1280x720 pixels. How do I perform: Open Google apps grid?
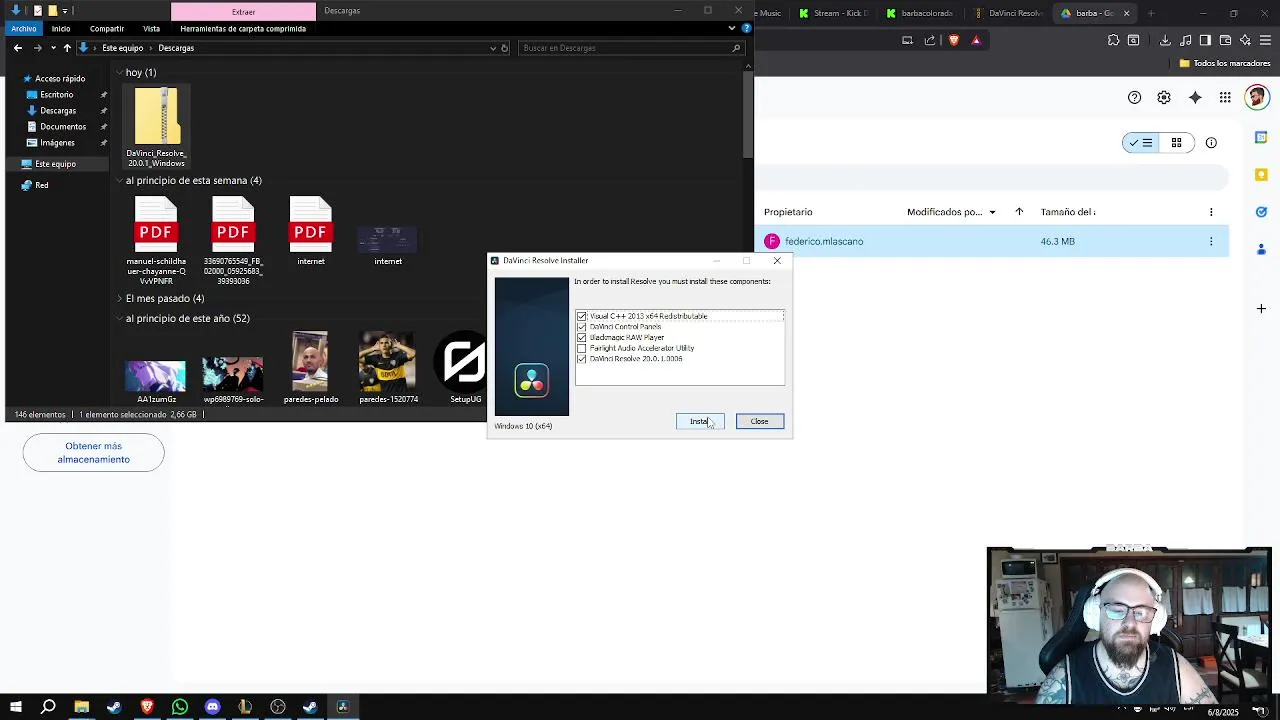pyautogui.click(x=1225, y=97)
